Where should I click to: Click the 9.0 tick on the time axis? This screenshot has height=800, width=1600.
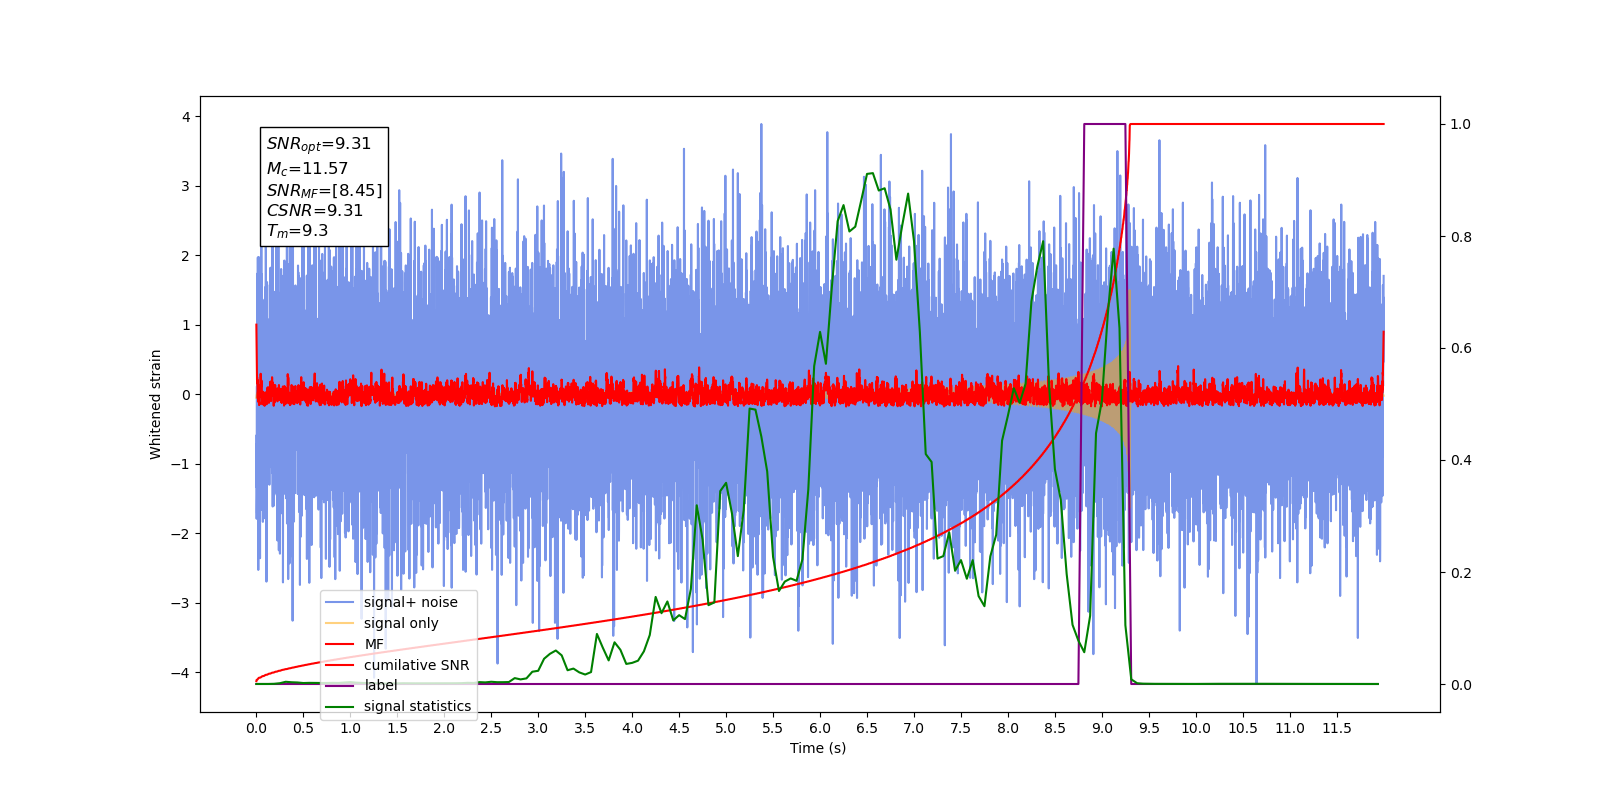click(x=1102, y=728)
